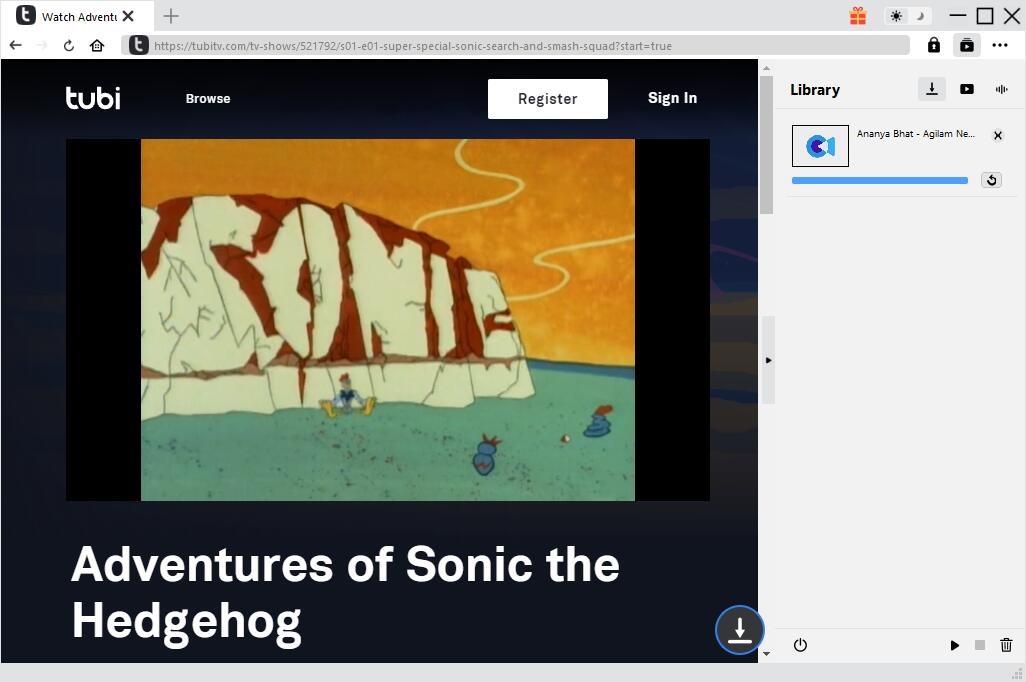Stop downloads with the square button
Viewport: 1026px width, 682px height.
(980, 645)
